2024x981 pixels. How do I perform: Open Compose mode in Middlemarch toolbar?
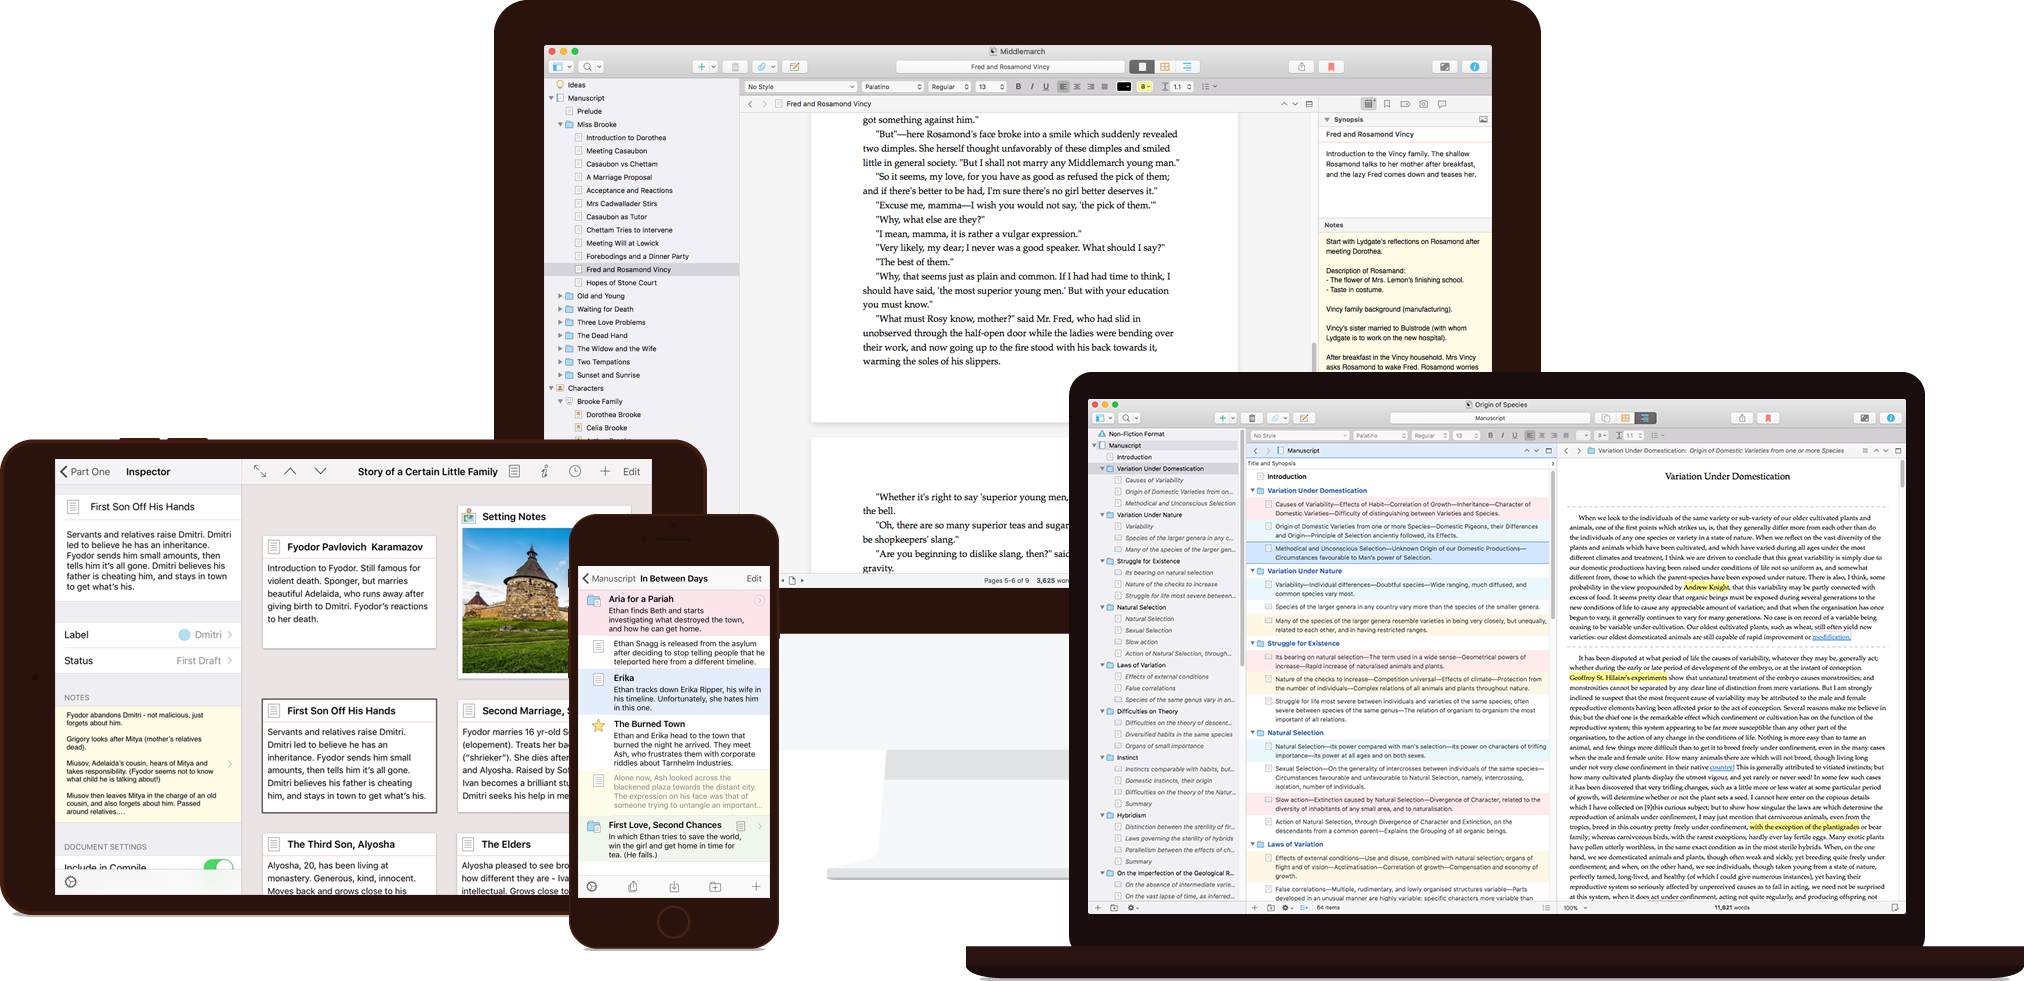(1444, 67)
